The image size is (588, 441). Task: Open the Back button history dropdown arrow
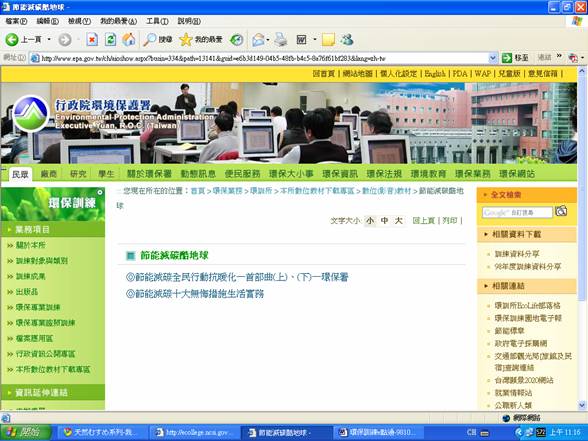tap(49, 39)
